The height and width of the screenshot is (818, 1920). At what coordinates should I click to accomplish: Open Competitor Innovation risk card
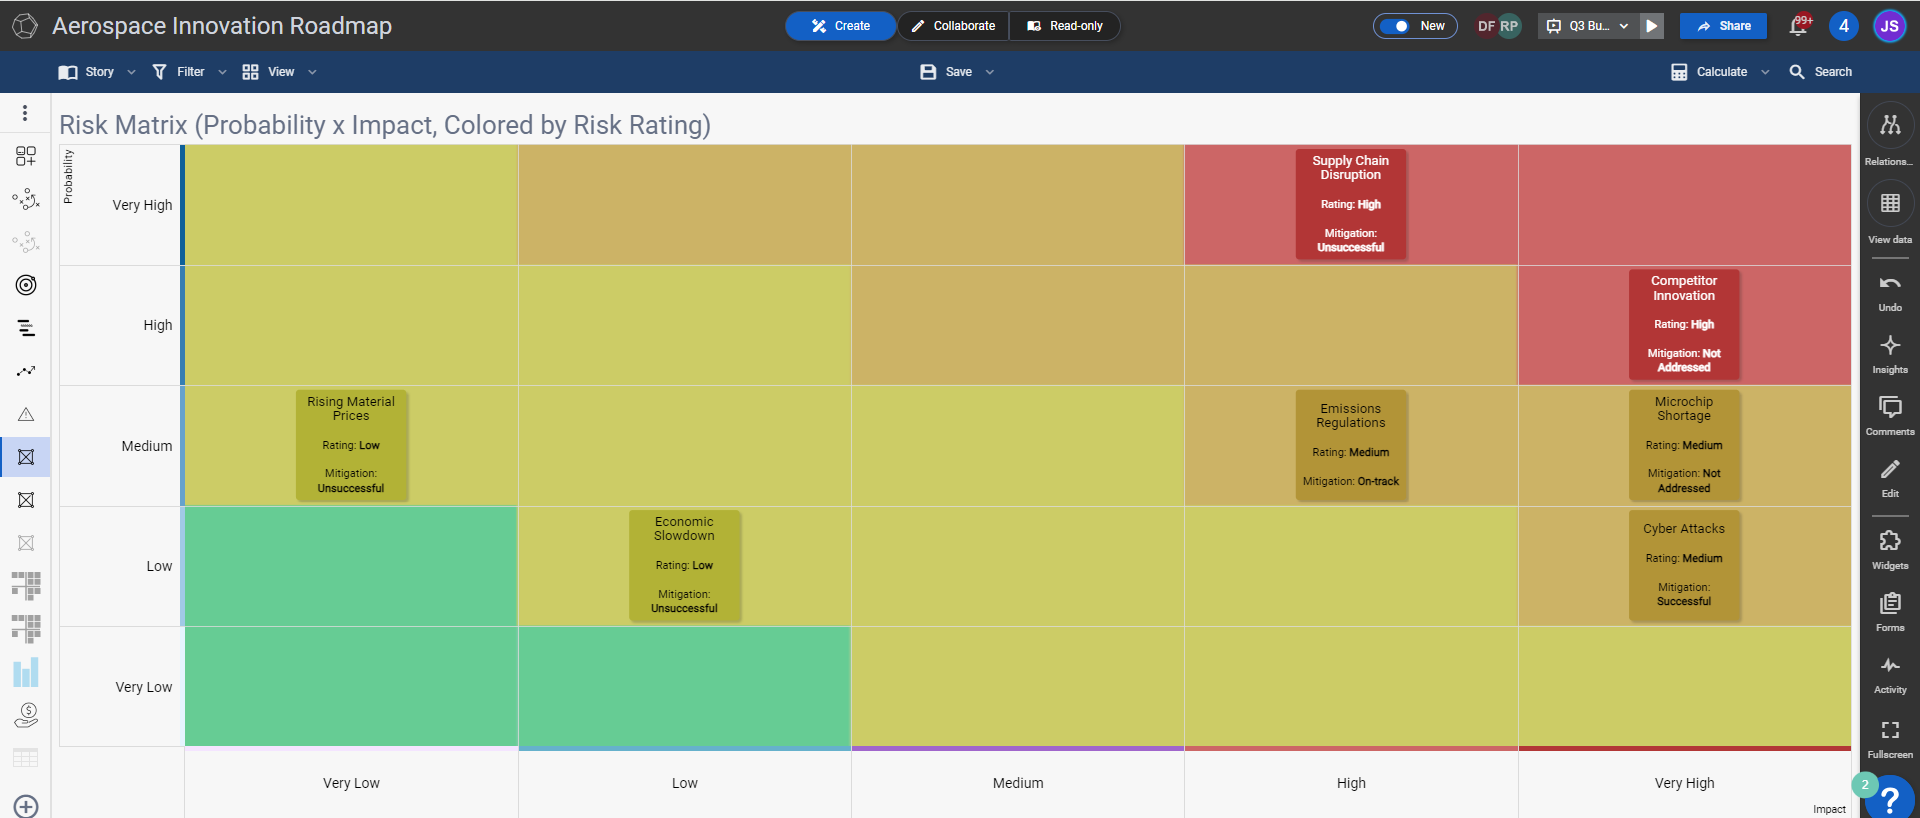(x=1684, y=324)
